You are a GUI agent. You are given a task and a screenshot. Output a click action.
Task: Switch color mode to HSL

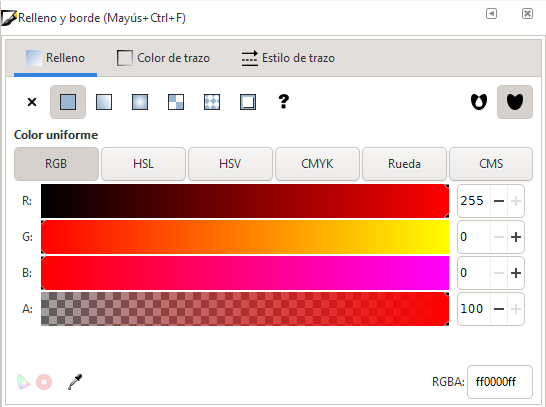(x=143, y=164)
